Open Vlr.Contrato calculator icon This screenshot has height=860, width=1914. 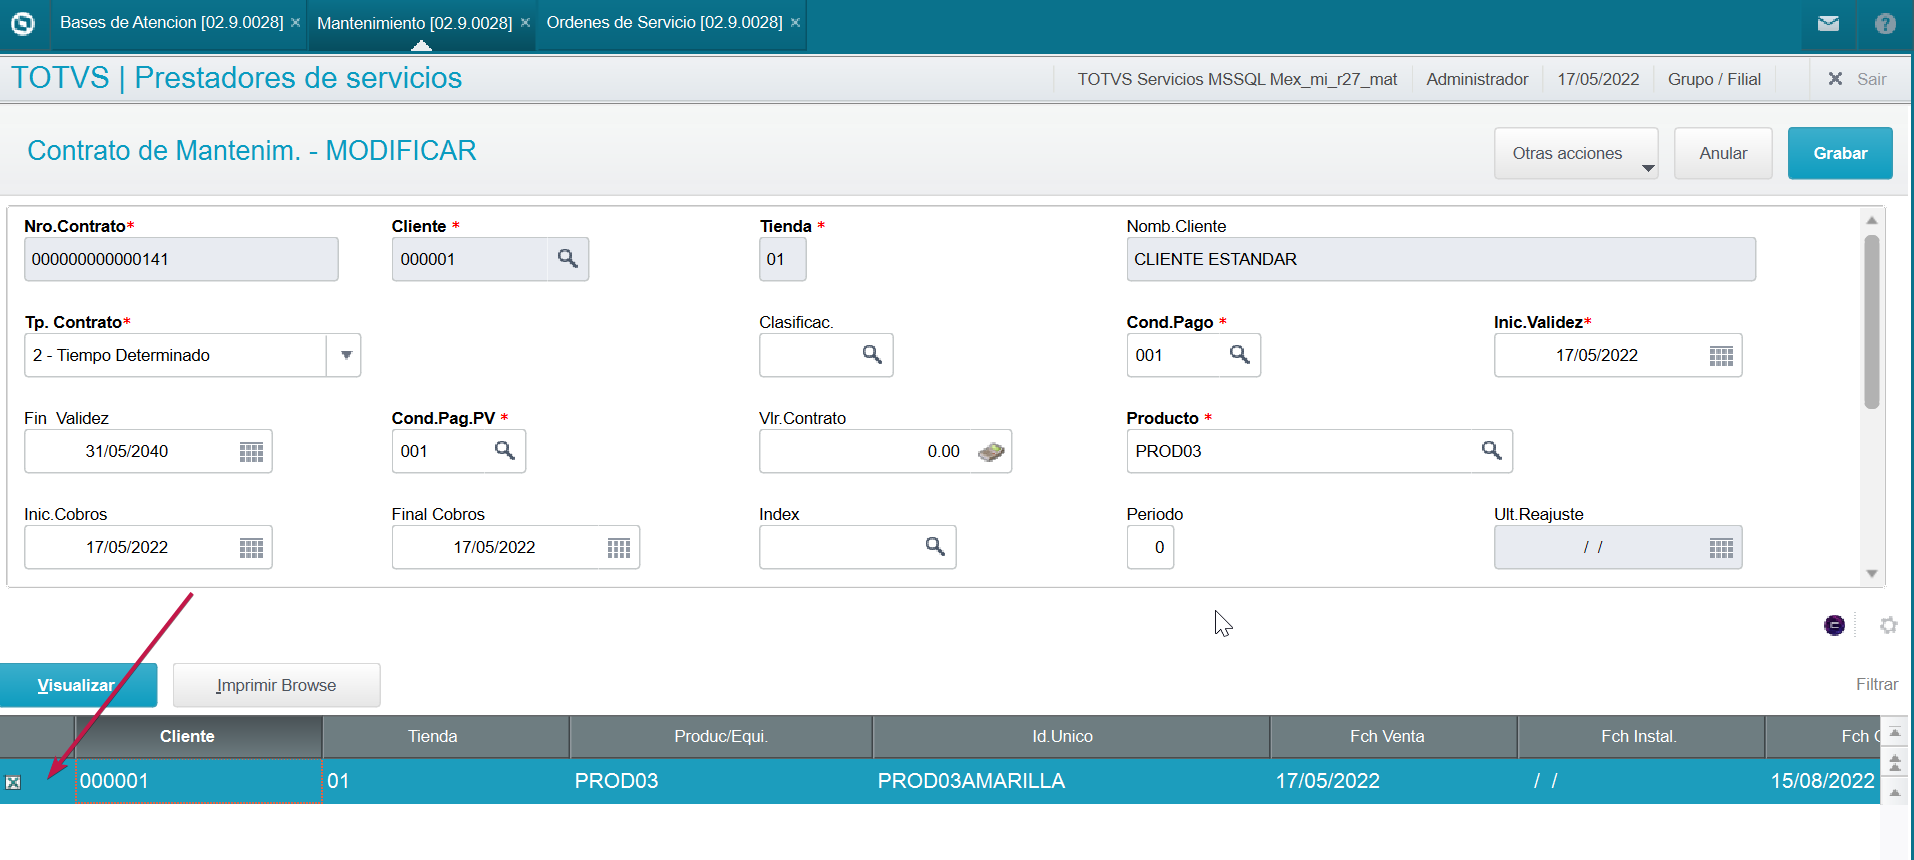pos(991,452)
